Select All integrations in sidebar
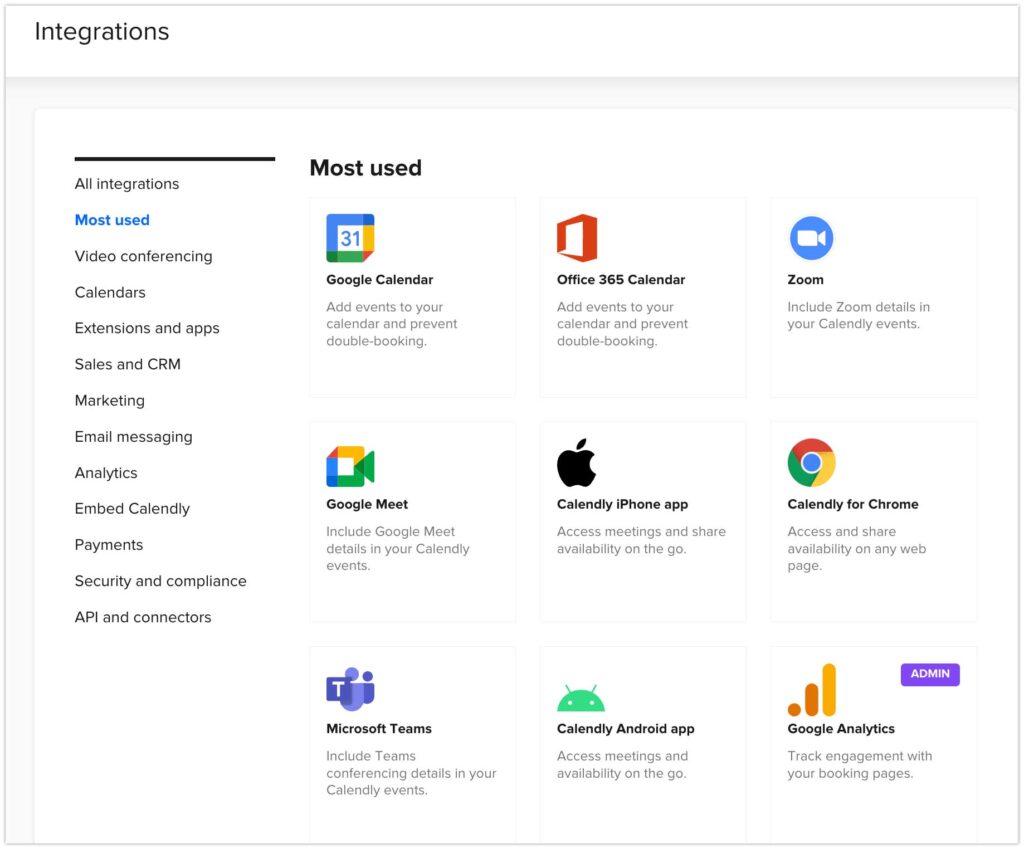The width and height of the screenshot is (1024, 849). 127,184
